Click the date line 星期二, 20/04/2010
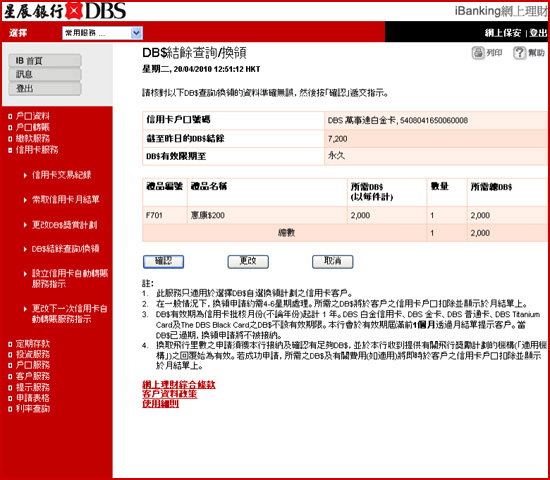Viewport: 550px width, 480px height. [x=201, y=69]
